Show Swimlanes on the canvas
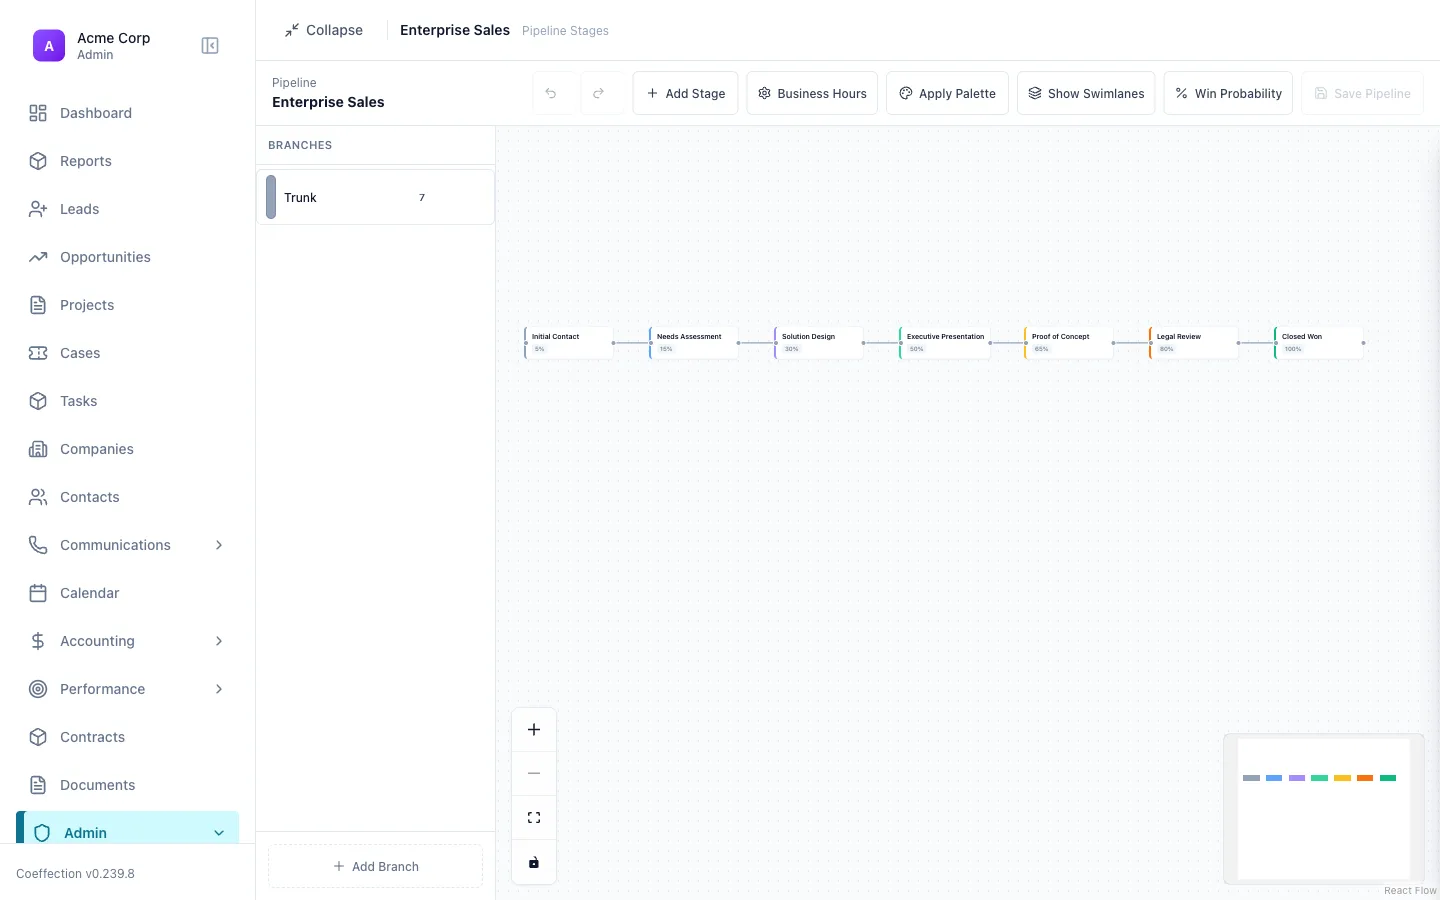 [1086, 93]
